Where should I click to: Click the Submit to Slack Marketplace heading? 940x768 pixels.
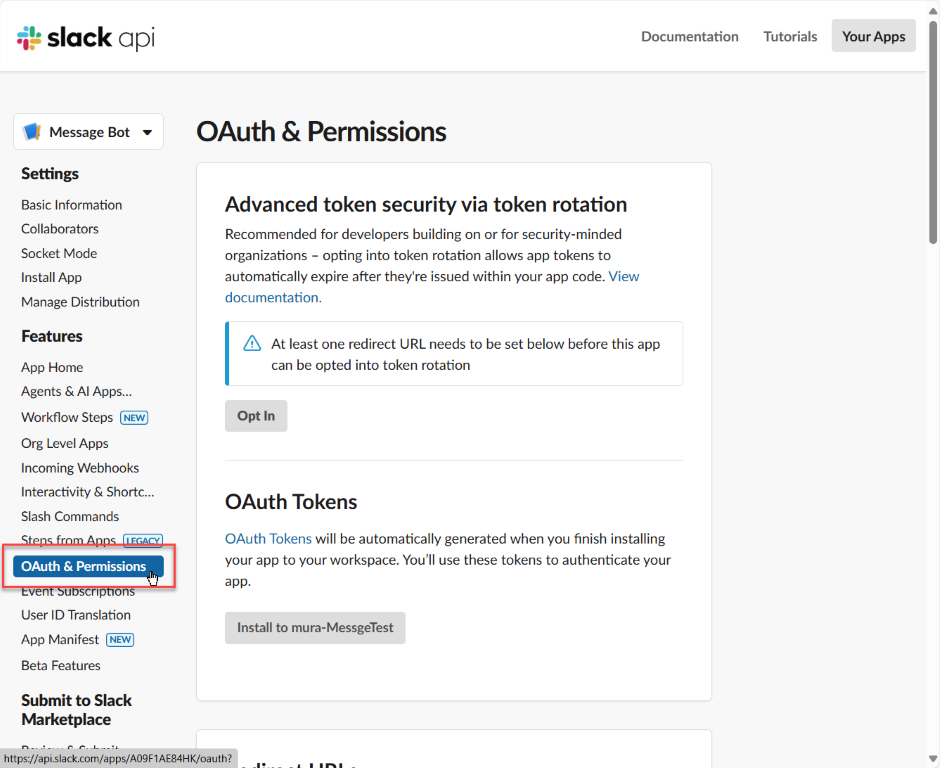76,710
